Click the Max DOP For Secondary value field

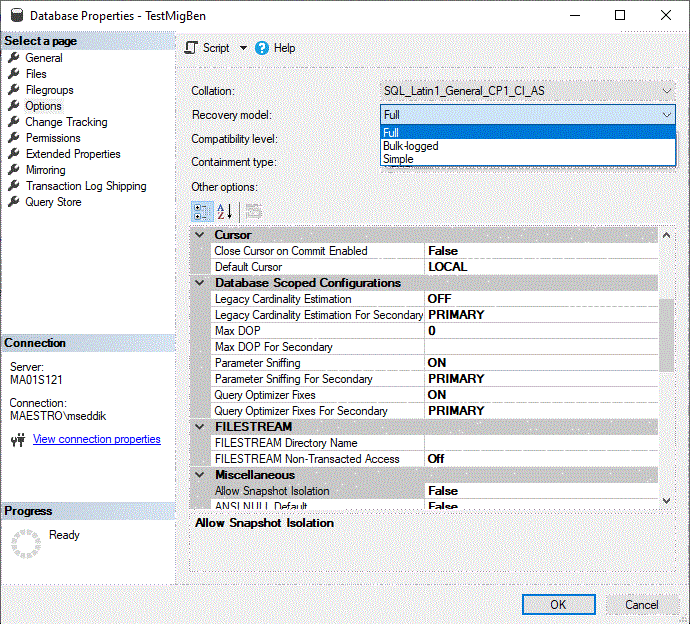pyautogui.click(x=541, y=347)
